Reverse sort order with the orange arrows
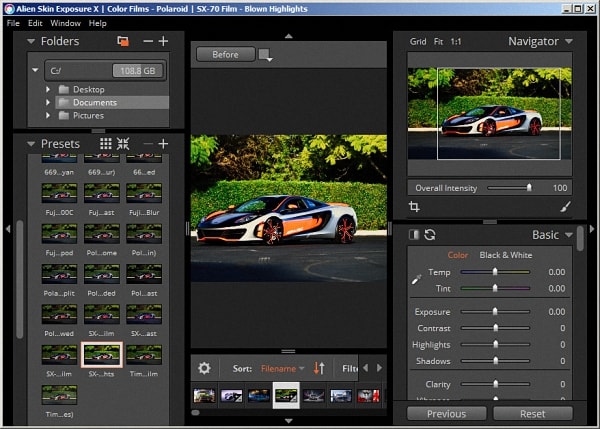Viewport: 600px width, 429px height. 320,368
